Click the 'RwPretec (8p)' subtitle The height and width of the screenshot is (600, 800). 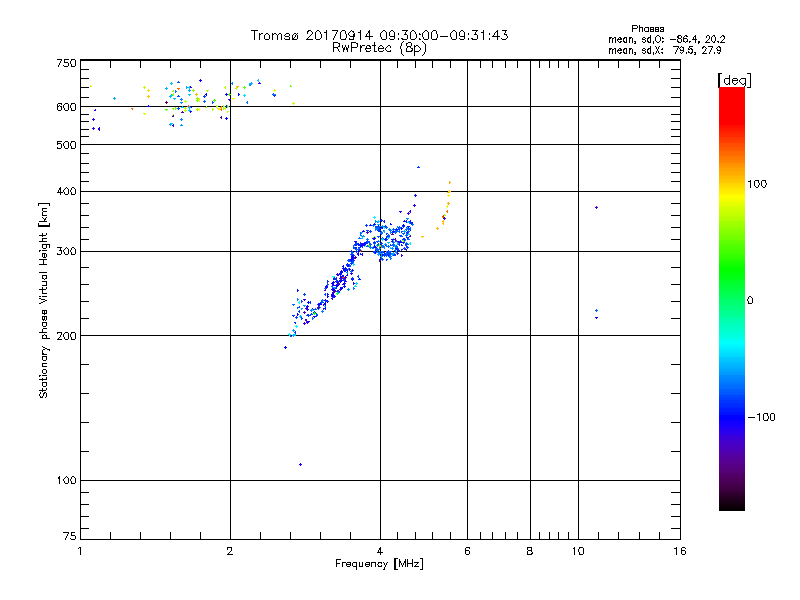click(x=379, y=48)
